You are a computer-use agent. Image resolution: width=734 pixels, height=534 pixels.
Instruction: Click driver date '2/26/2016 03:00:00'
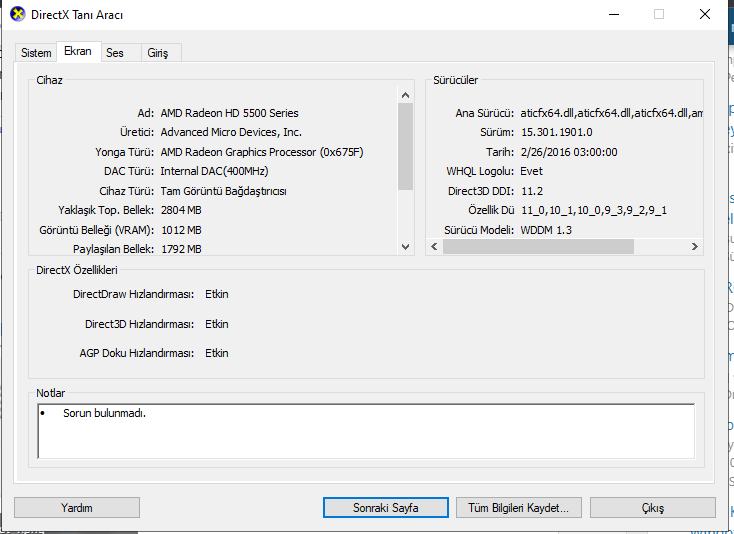coord(569,152)
